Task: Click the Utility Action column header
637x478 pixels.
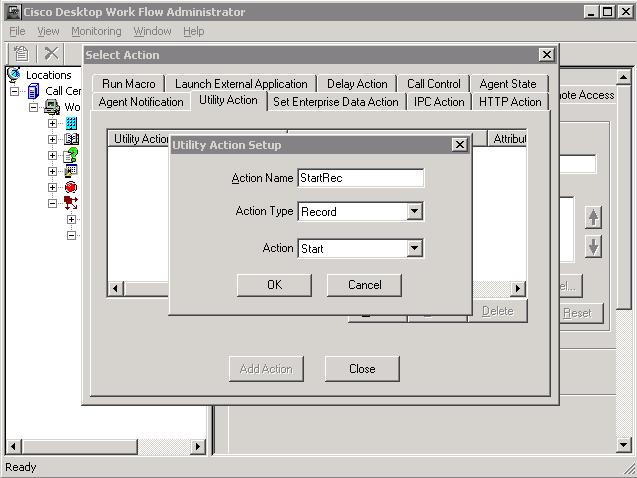Action: 138,139
